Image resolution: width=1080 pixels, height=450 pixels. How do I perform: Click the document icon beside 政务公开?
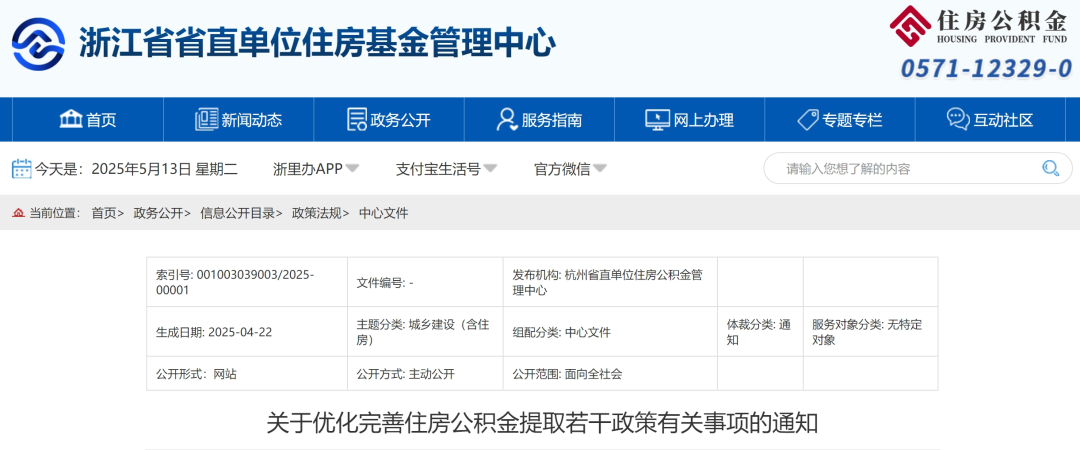tap(356, 119)
